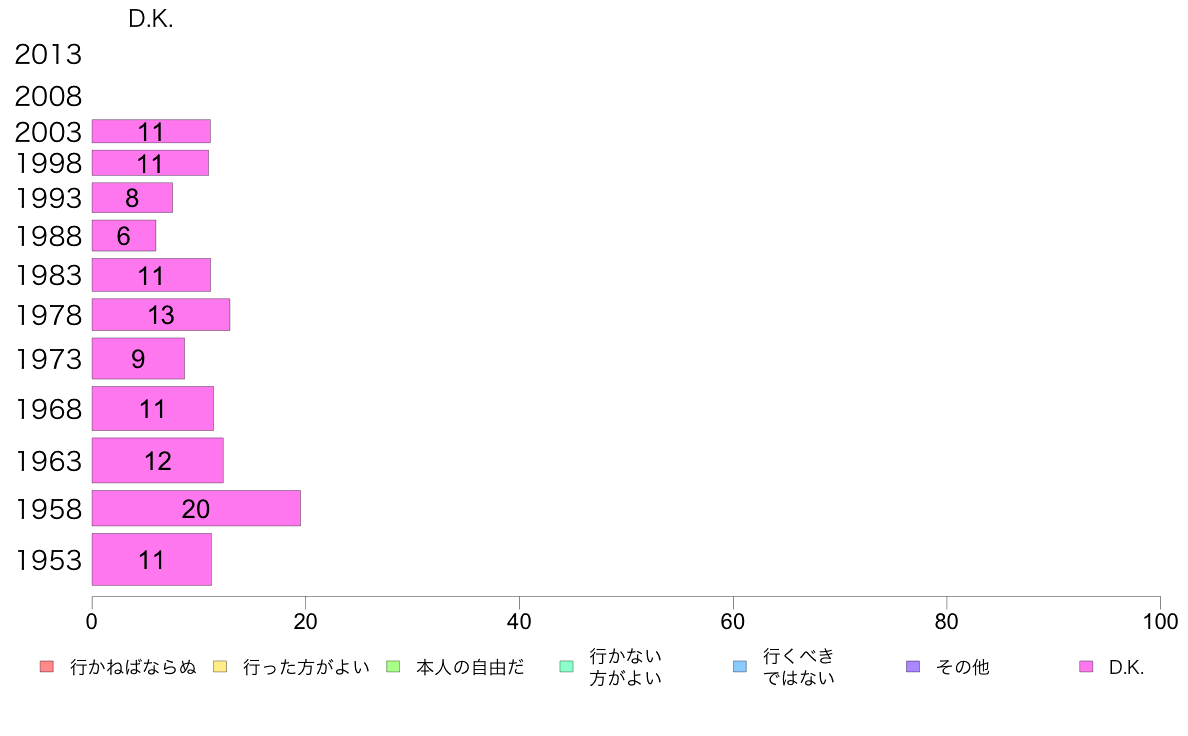Click the teal 行かない方がよい legend swatch
The image size is (1188, 736).
tap(566, 667)
